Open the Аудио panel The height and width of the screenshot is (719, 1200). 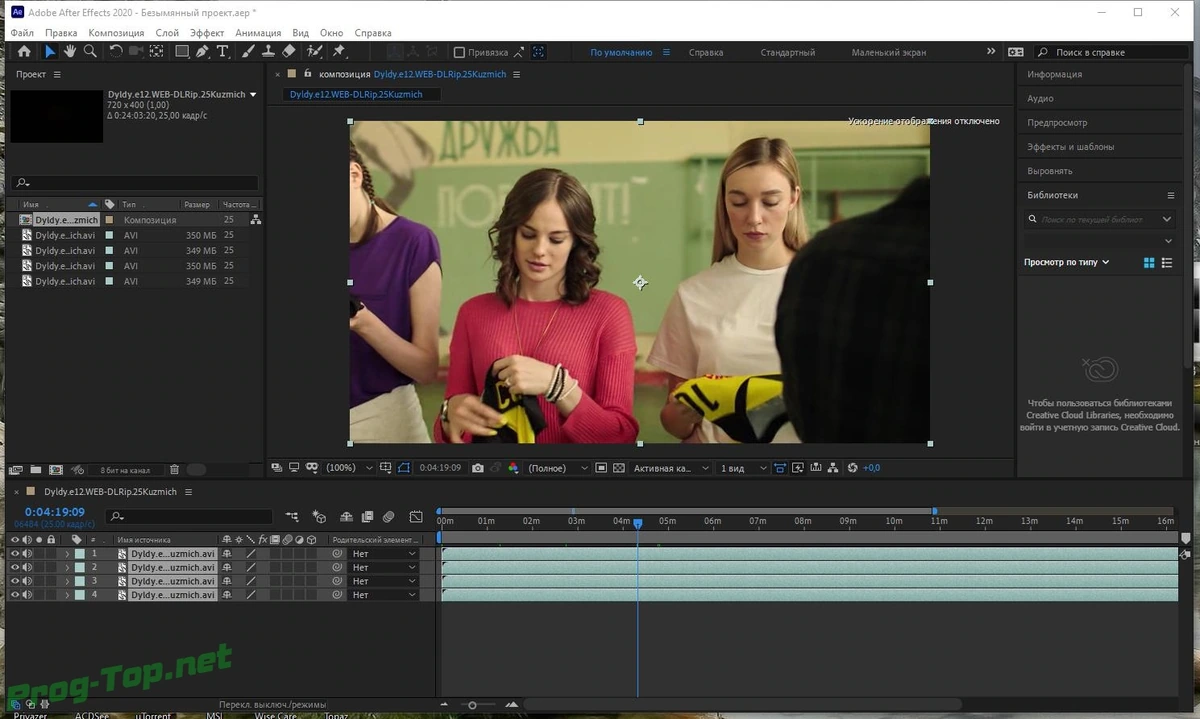pyautogui.click(x=1040, y=98)
